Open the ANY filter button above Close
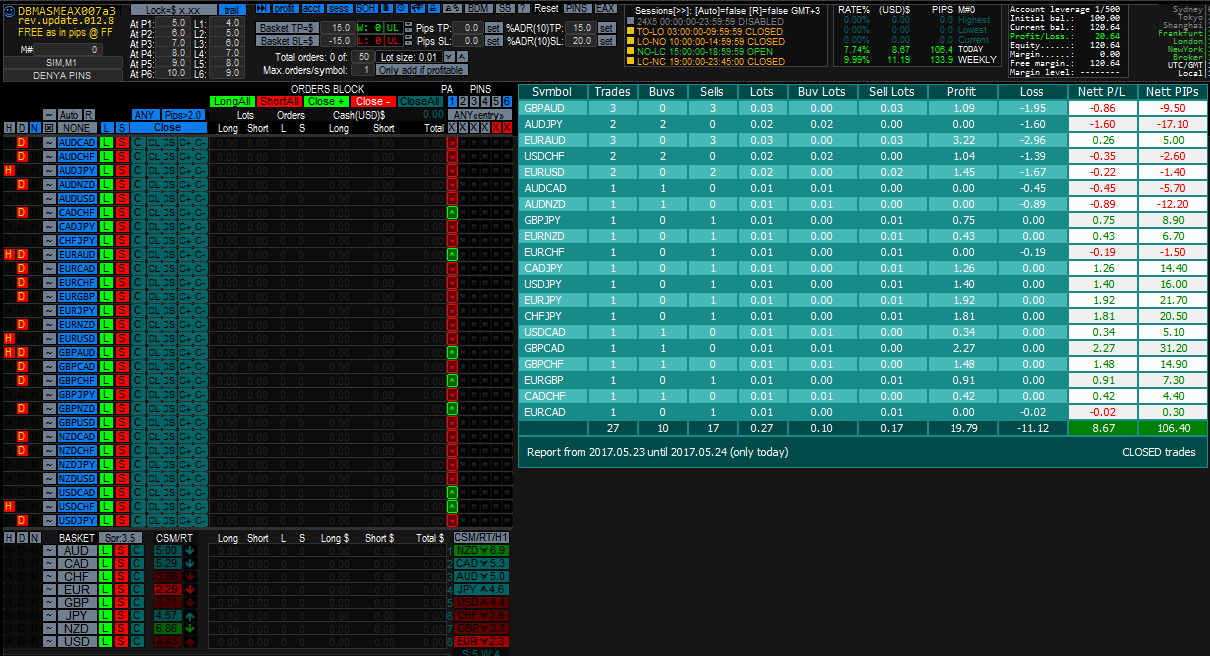Viewport: 1210px width, 656px height. pos(146,115)
